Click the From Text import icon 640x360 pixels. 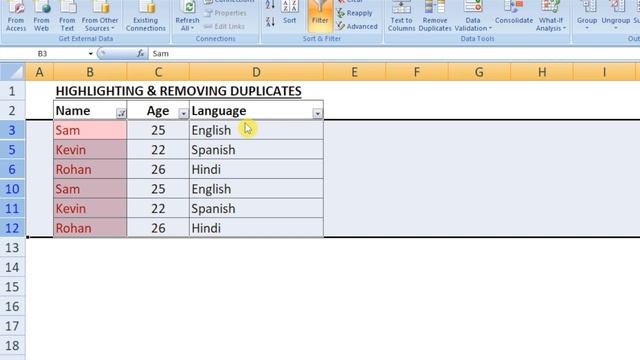[x=67, y=16]
